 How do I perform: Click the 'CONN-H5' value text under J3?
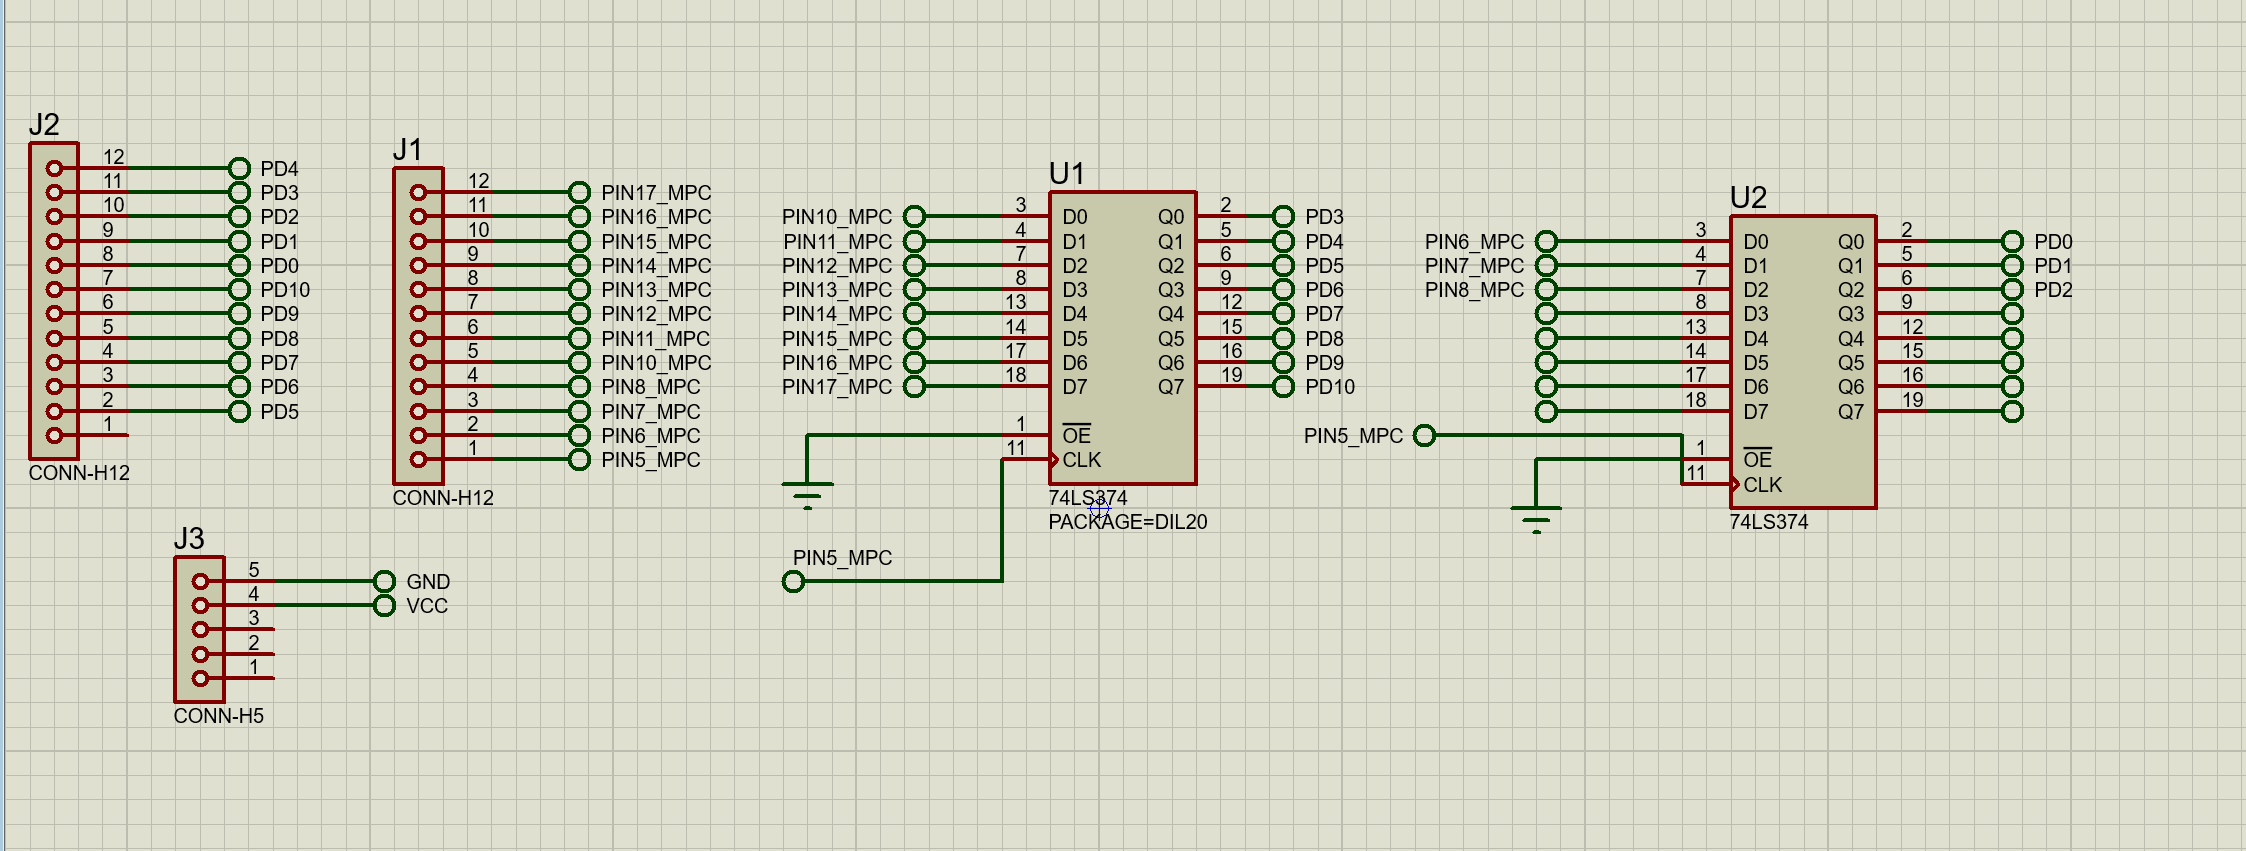[218, 716]
